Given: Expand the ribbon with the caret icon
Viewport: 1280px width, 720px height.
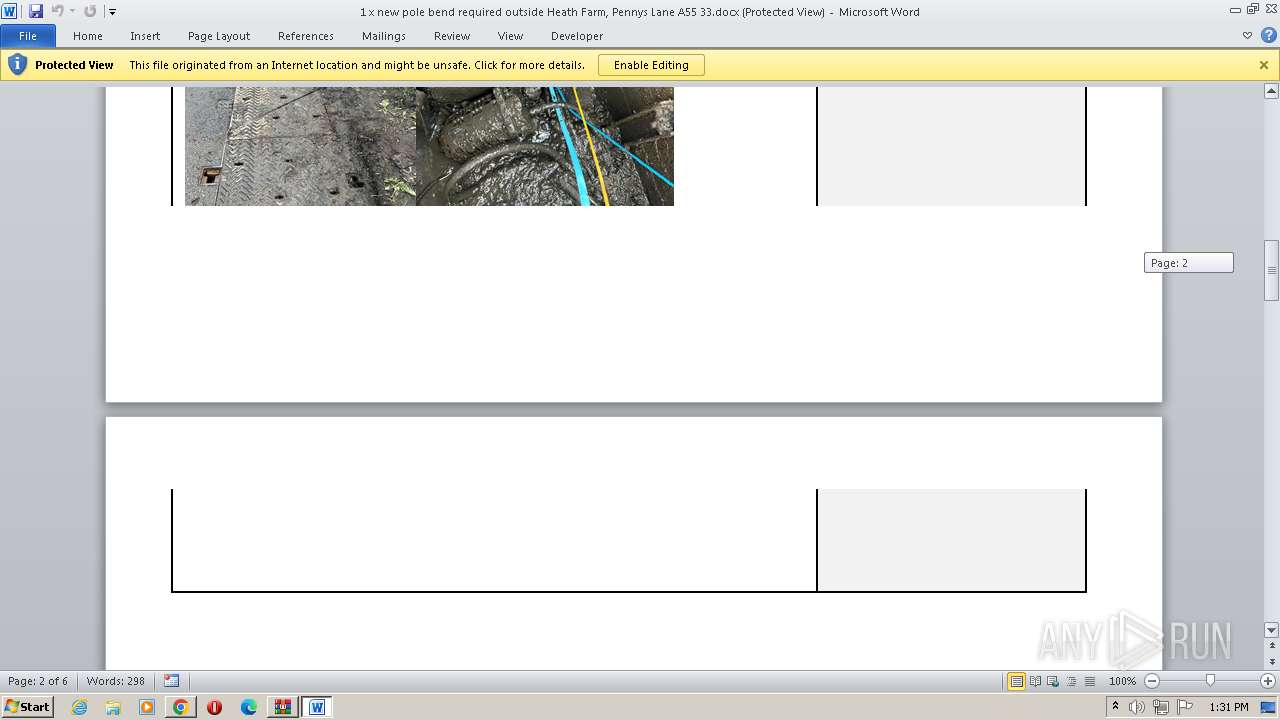Looking at the screenshot, I should click(x=1247, y=36).
